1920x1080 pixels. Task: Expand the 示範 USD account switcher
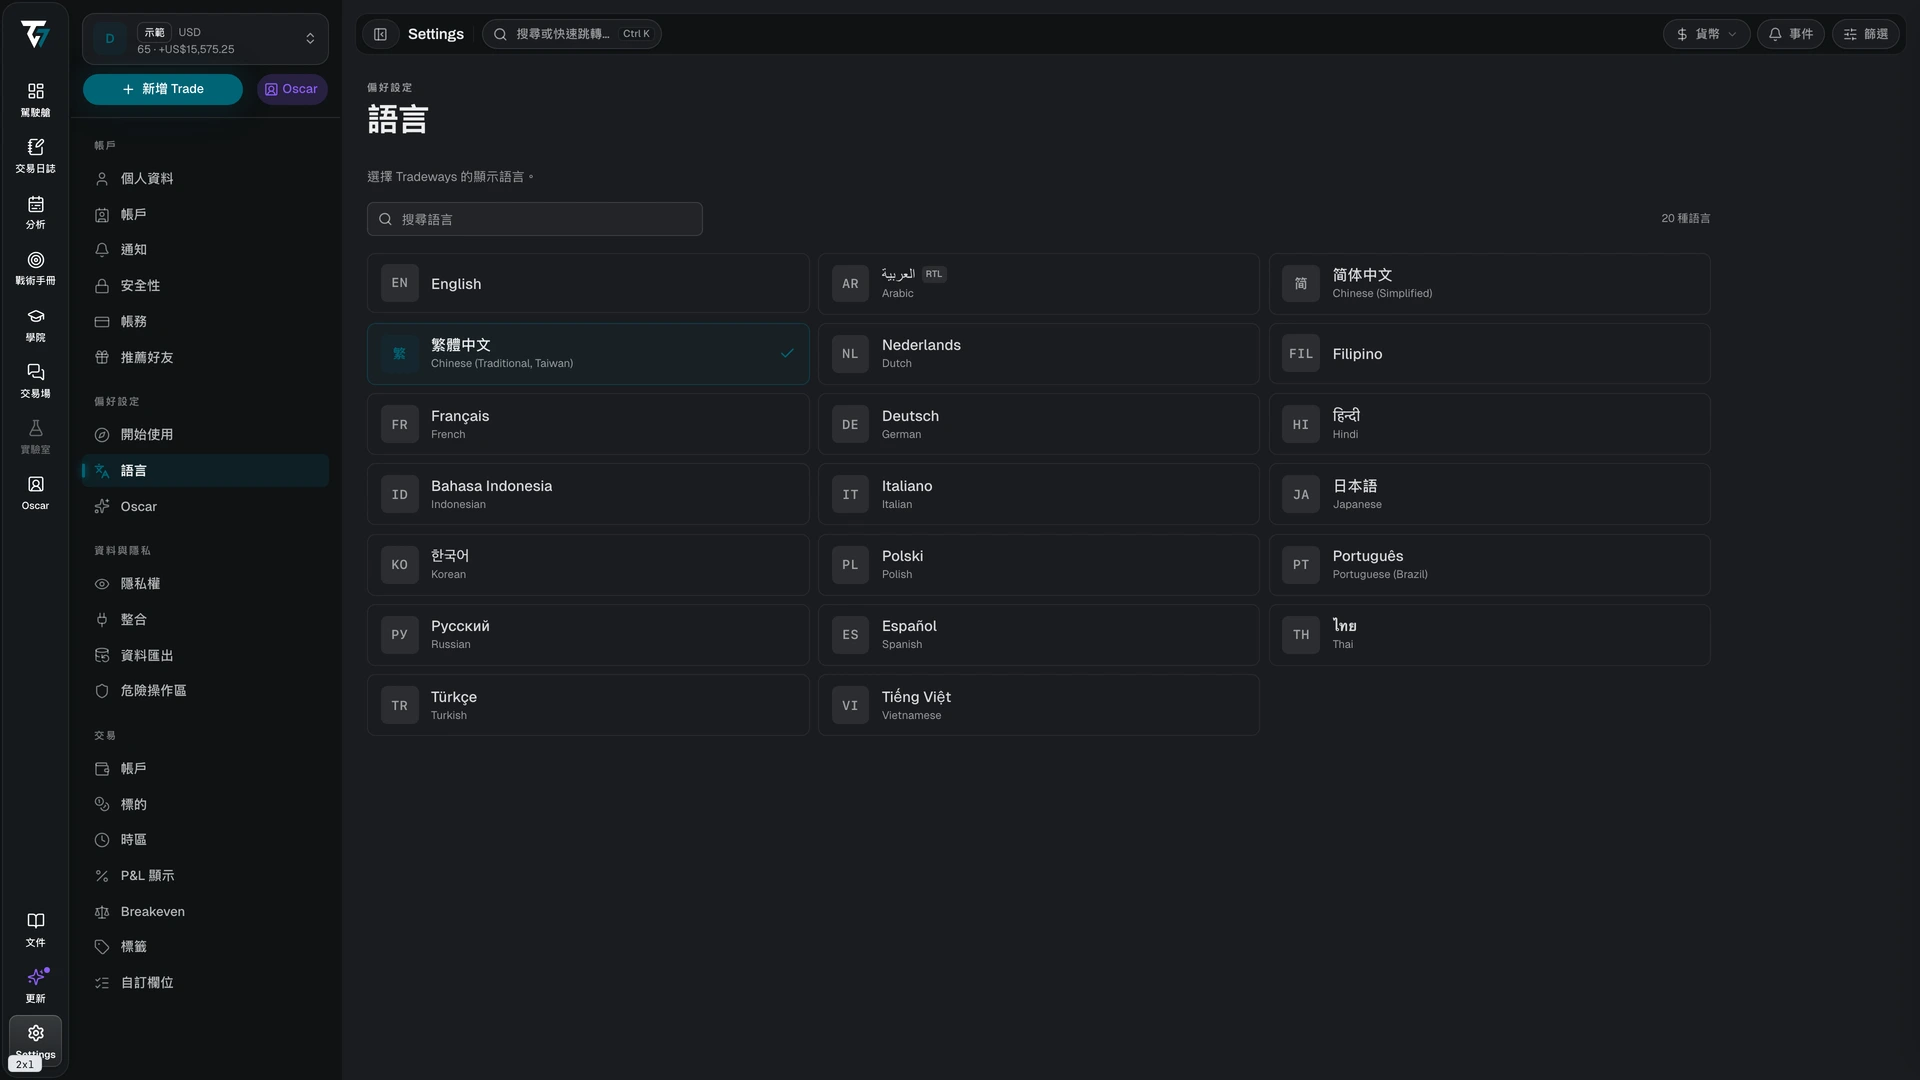tap(205, 39)
